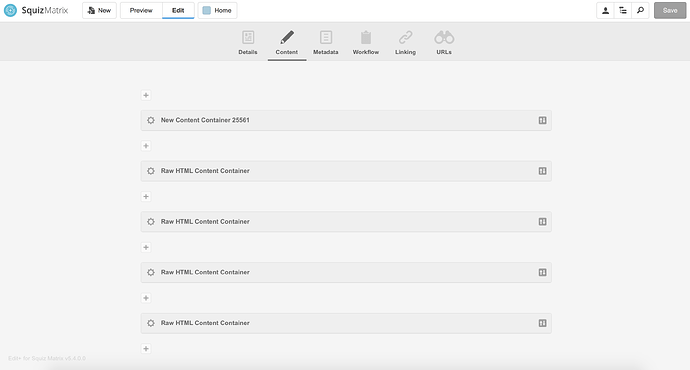This screenshot has height=370, width=690.
Task: Go to the Metadata screen
Action: pyautogui.click(x=326, y=43)
